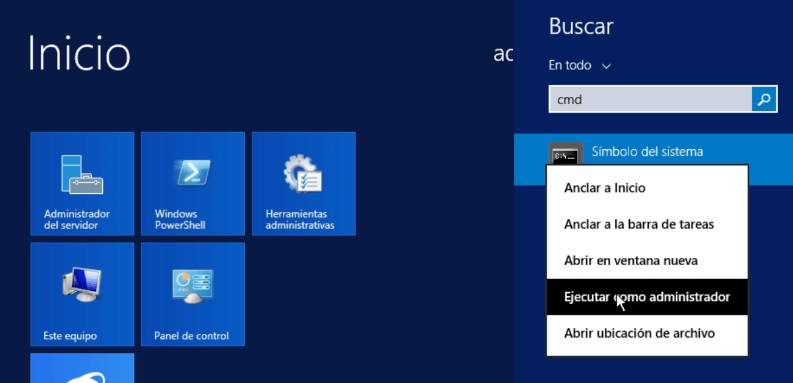Open the Panel de control tile
793x383 pixels.
point(193,294)
